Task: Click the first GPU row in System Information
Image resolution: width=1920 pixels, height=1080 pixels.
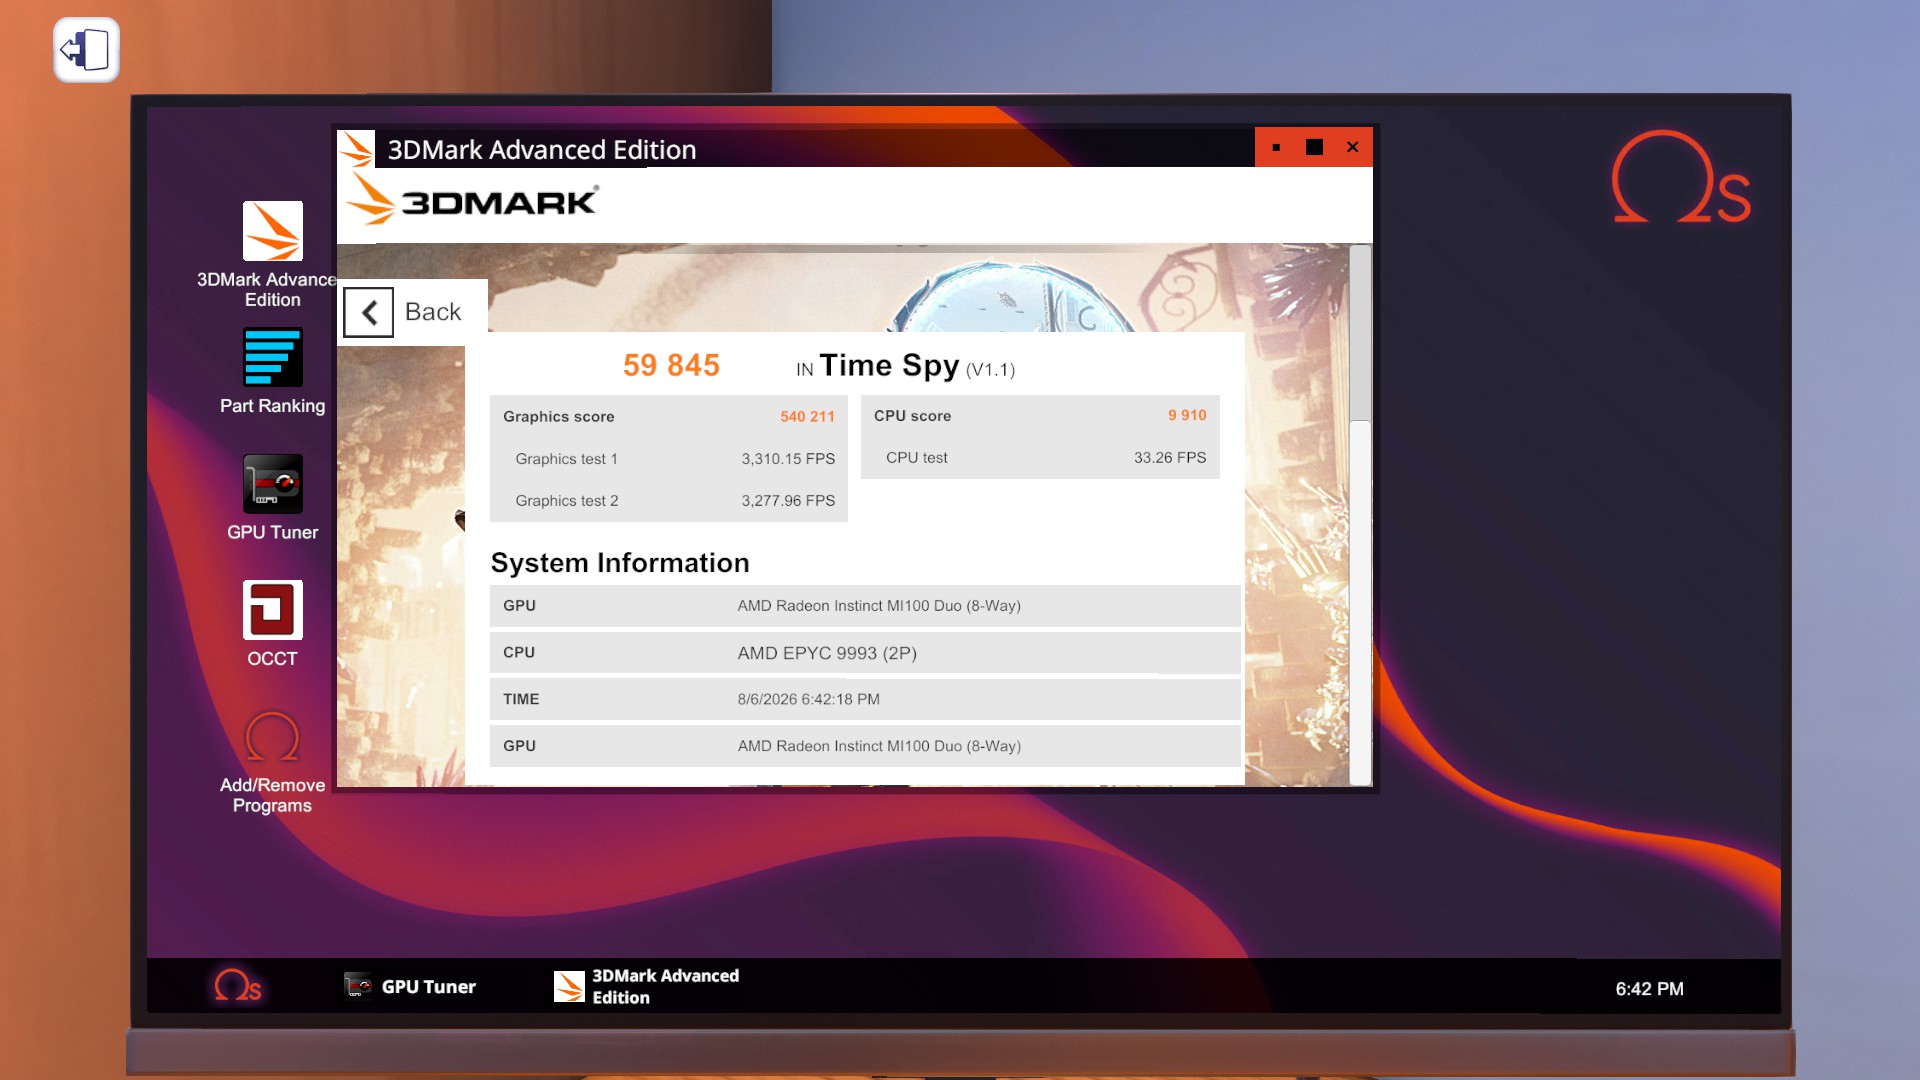Action: 865,606
